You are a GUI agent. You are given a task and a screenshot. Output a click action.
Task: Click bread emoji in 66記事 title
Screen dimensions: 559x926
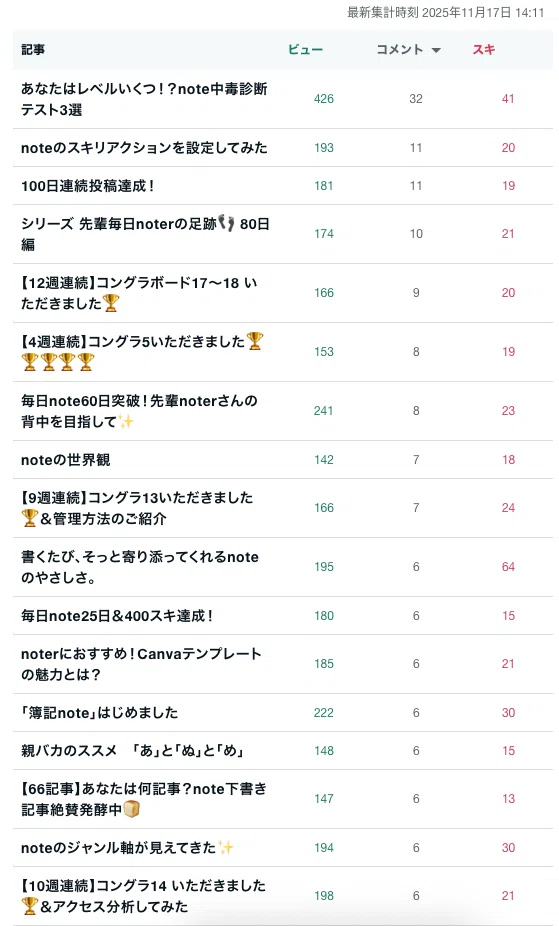(131, 808)
